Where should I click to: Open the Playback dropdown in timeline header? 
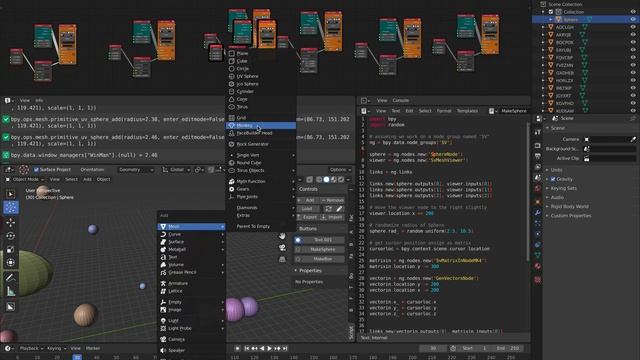tap(31, 348)
